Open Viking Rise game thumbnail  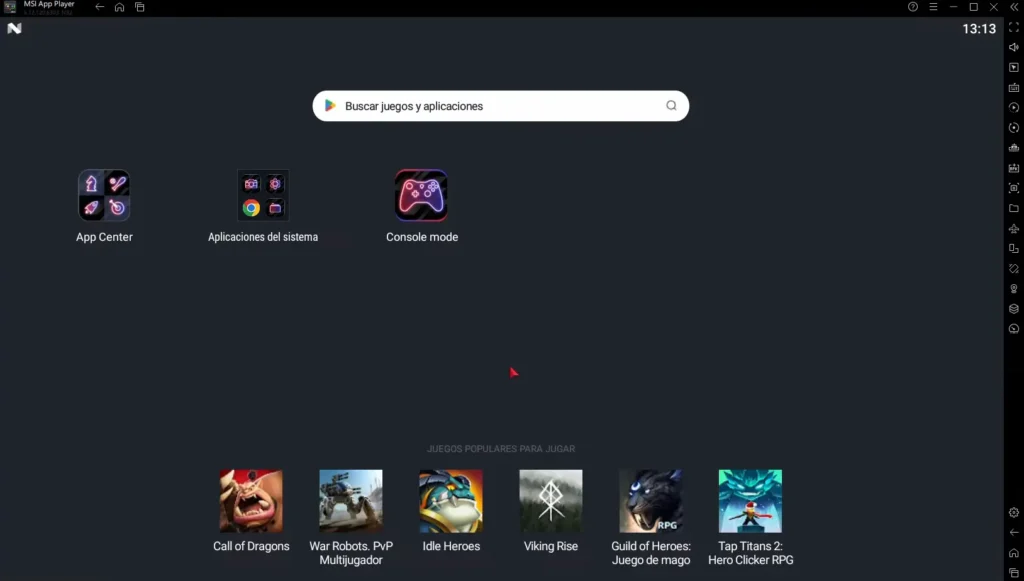coord(551,501)
